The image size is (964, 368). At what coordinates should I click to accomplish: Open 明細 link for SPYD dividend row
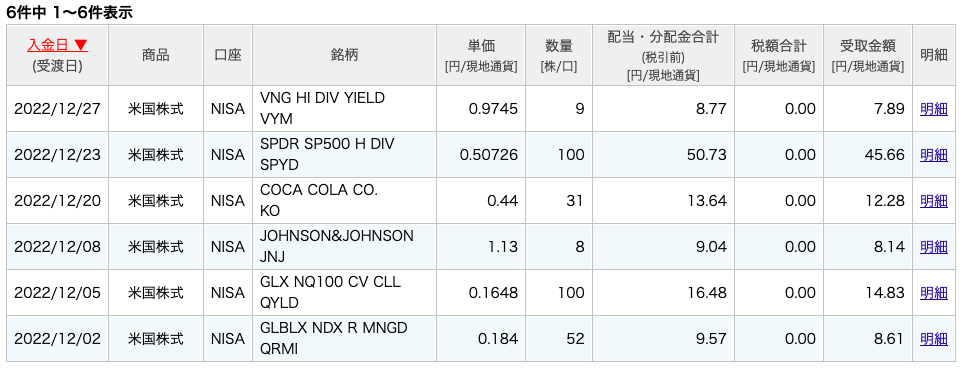click(x=933, y=155)
